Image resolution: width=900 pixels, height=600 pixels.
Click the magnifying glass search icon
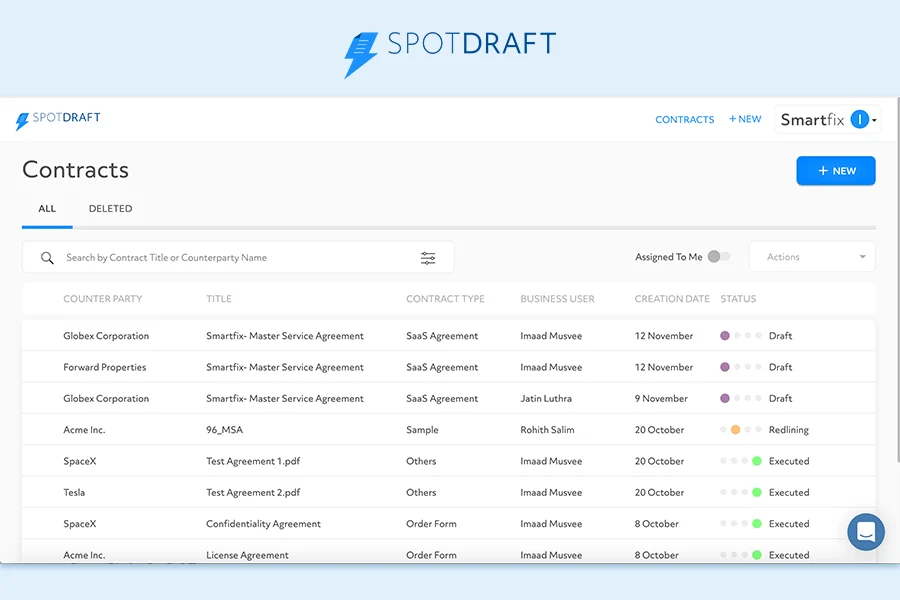point(46,257)
